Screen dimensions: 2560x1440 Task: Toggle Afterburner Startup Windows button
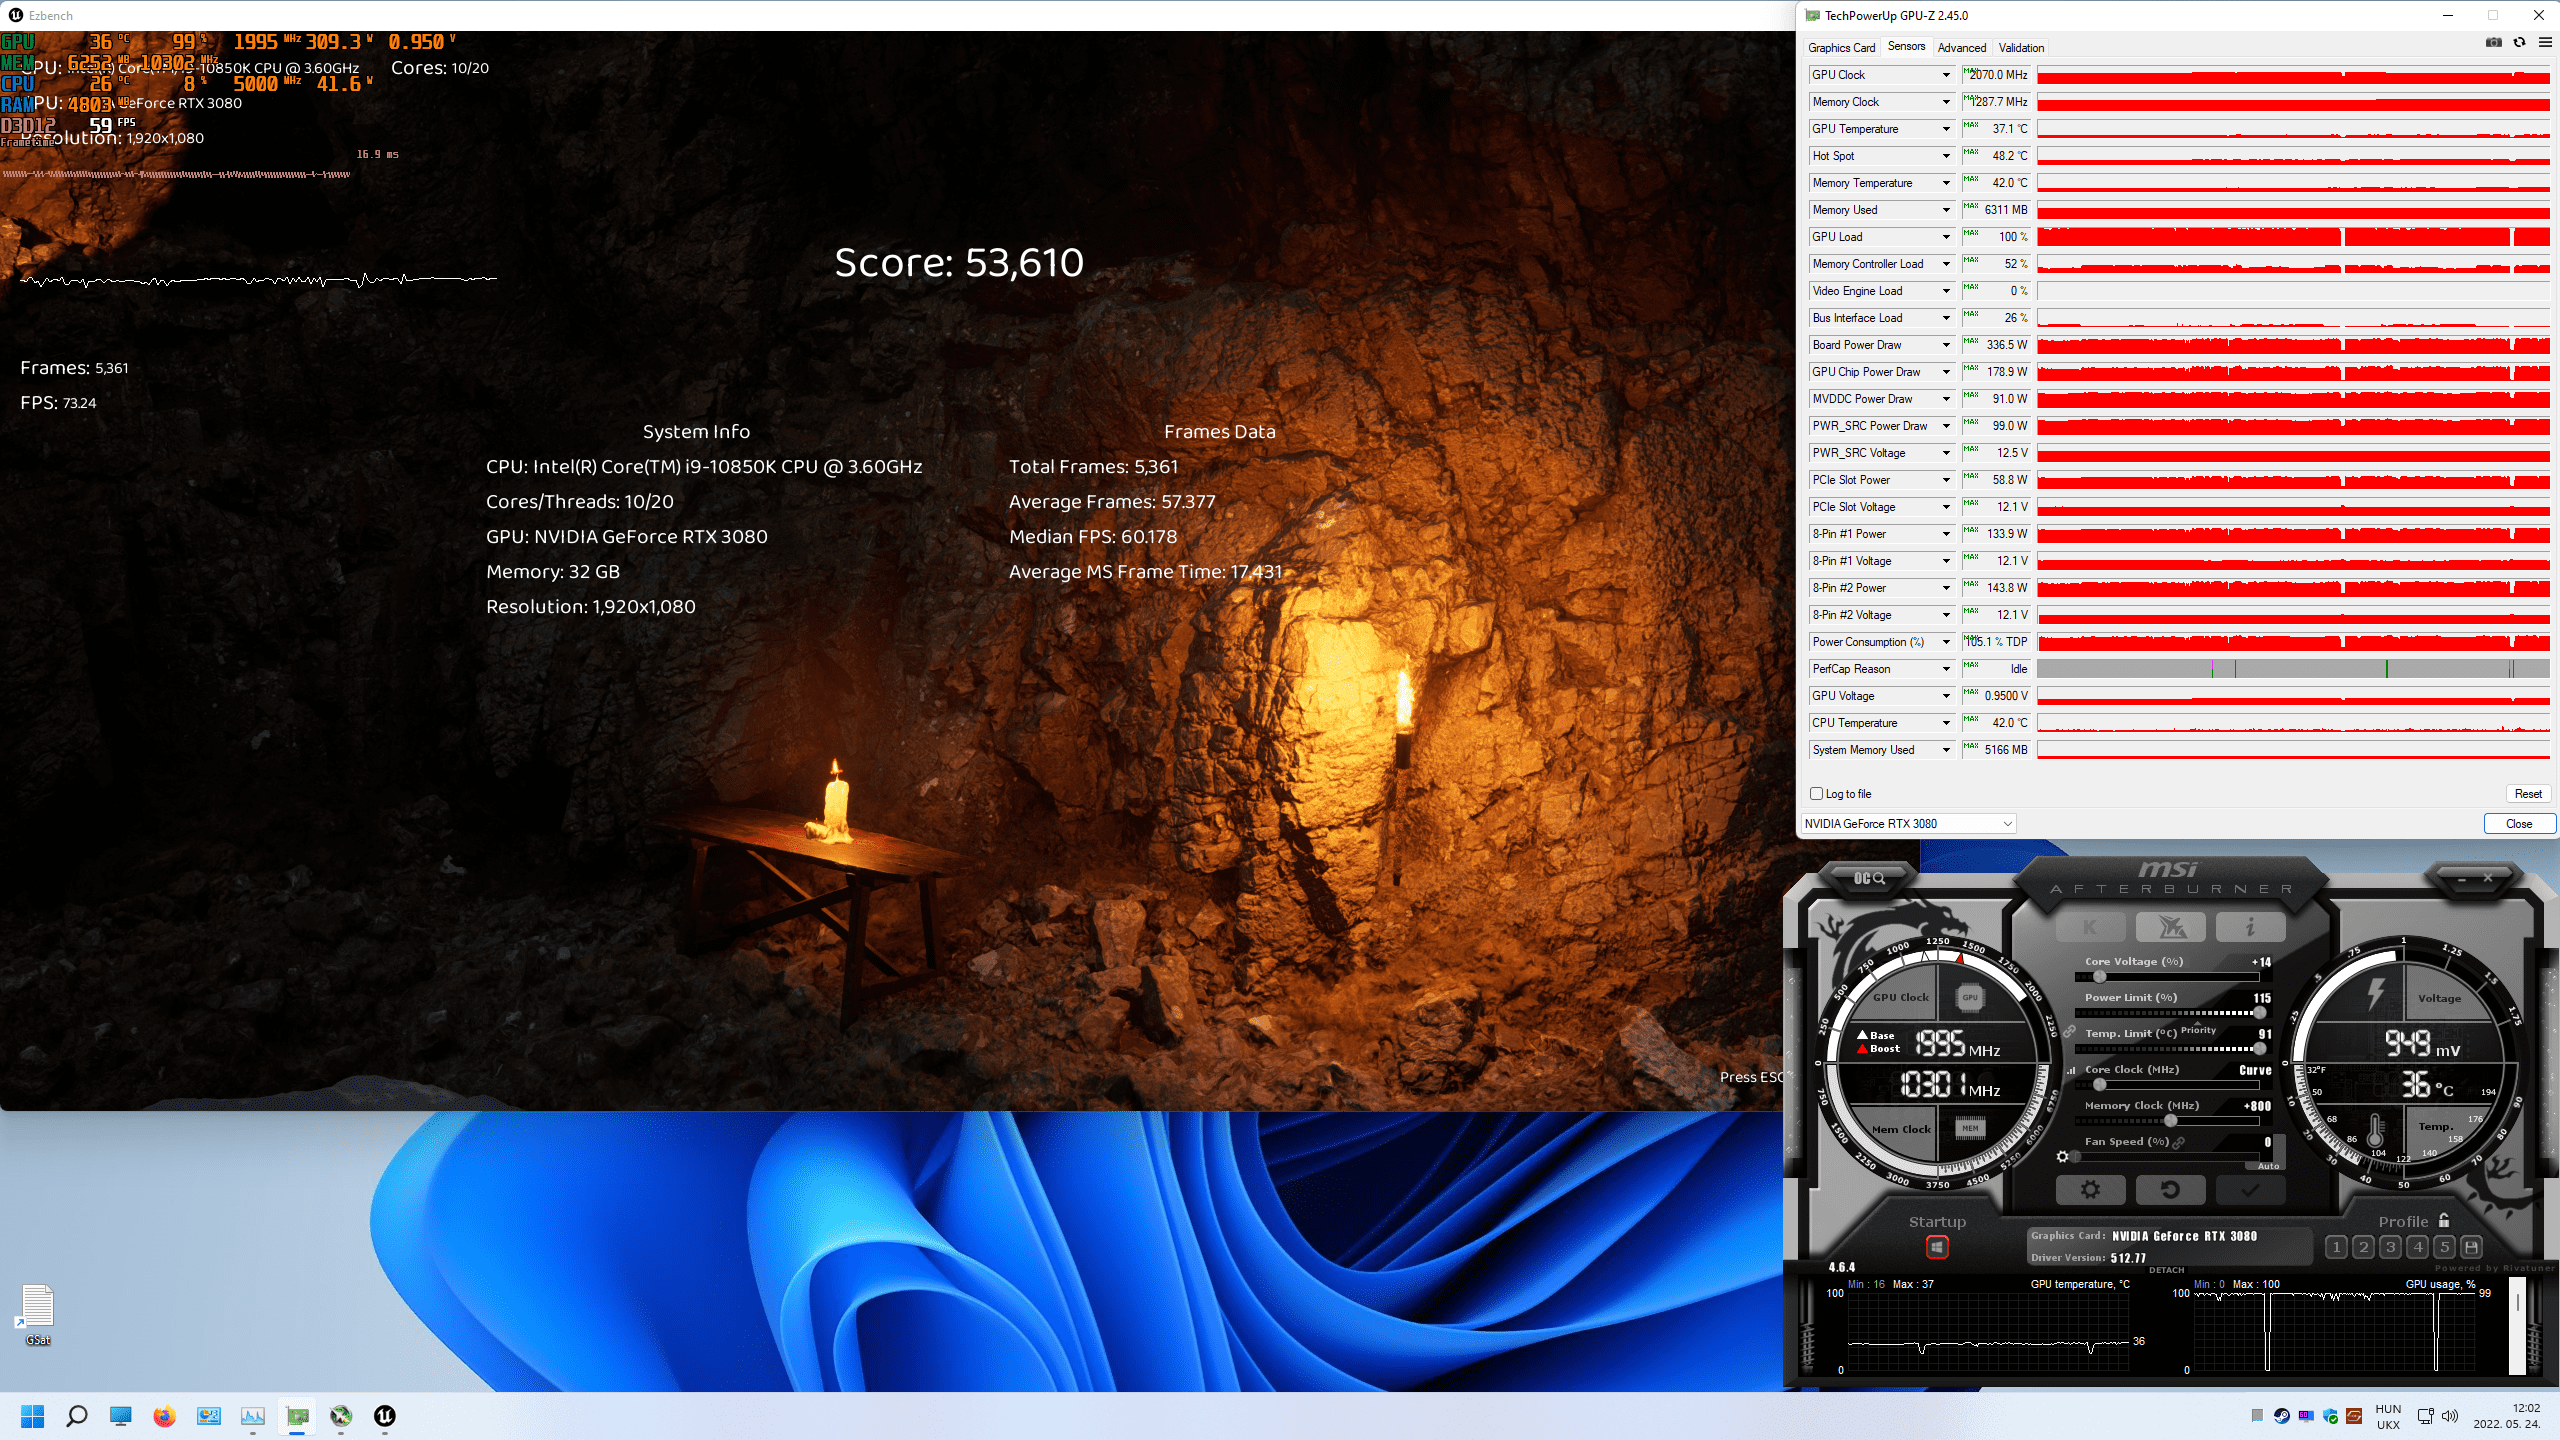click(x=1937, y=1247)
